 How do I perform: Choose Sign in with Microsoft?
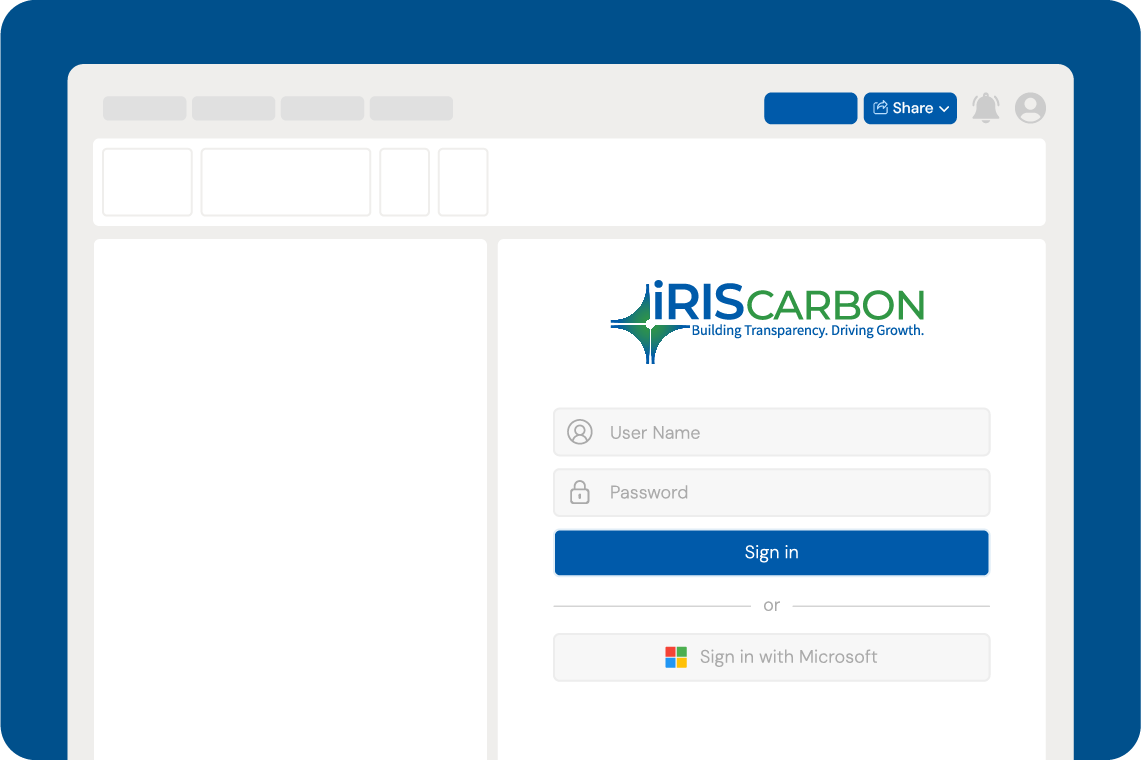tap(771, 657)
